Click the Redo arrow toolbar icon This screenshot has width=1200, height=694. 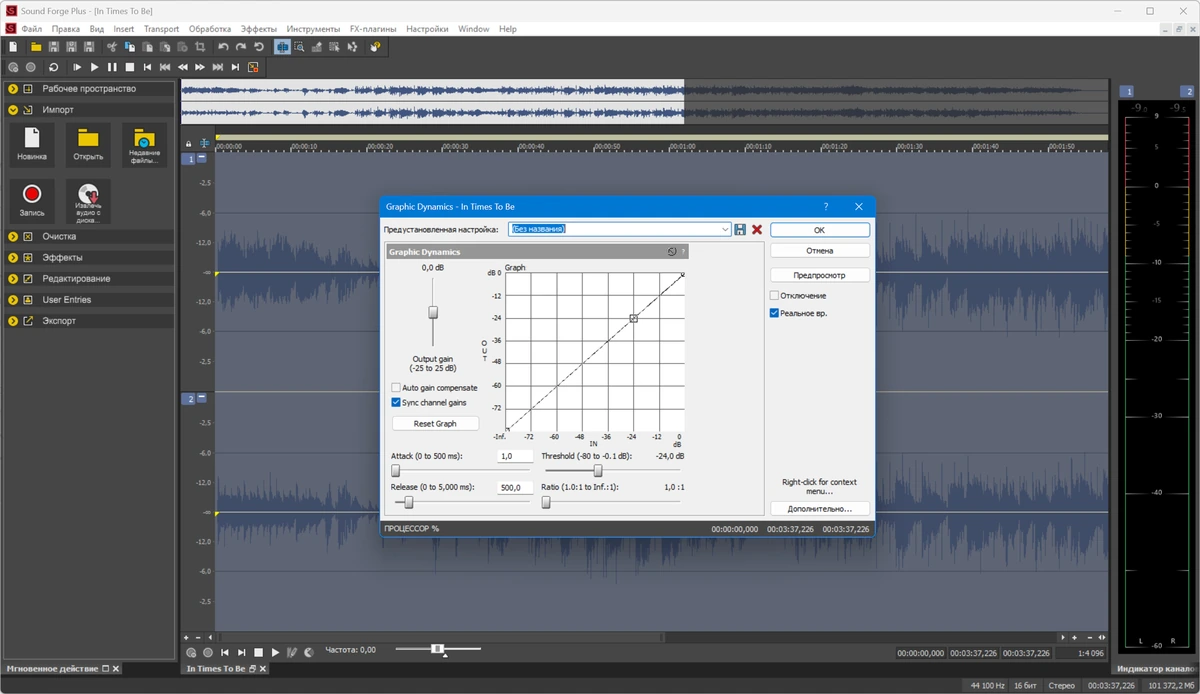tap(241, 47)
